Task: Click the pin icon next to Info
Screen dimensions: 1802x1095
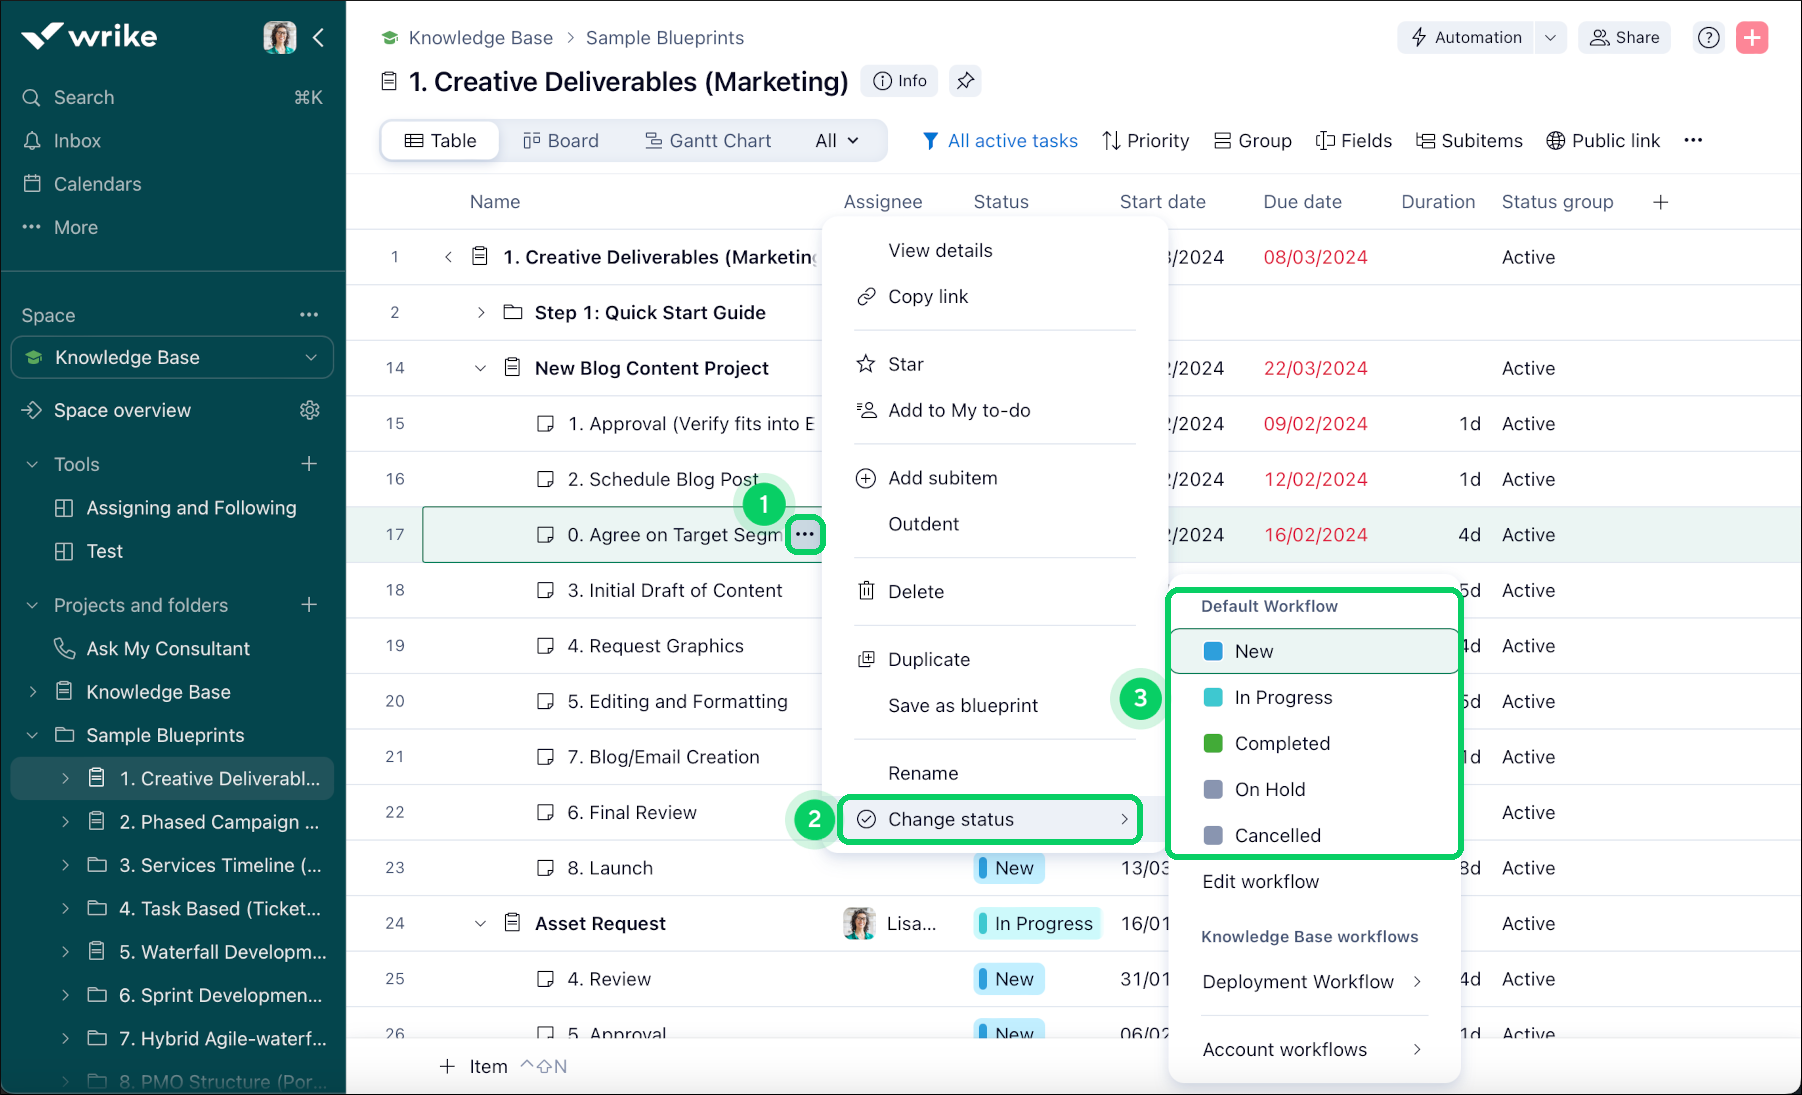Action: click(965, 81)
